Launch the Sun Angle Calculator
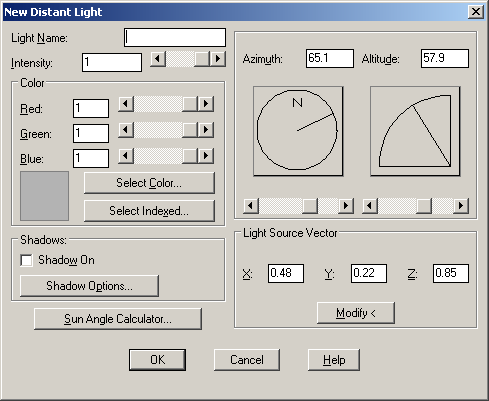Viewport: 489px width, 401px height. coord(118,319)
